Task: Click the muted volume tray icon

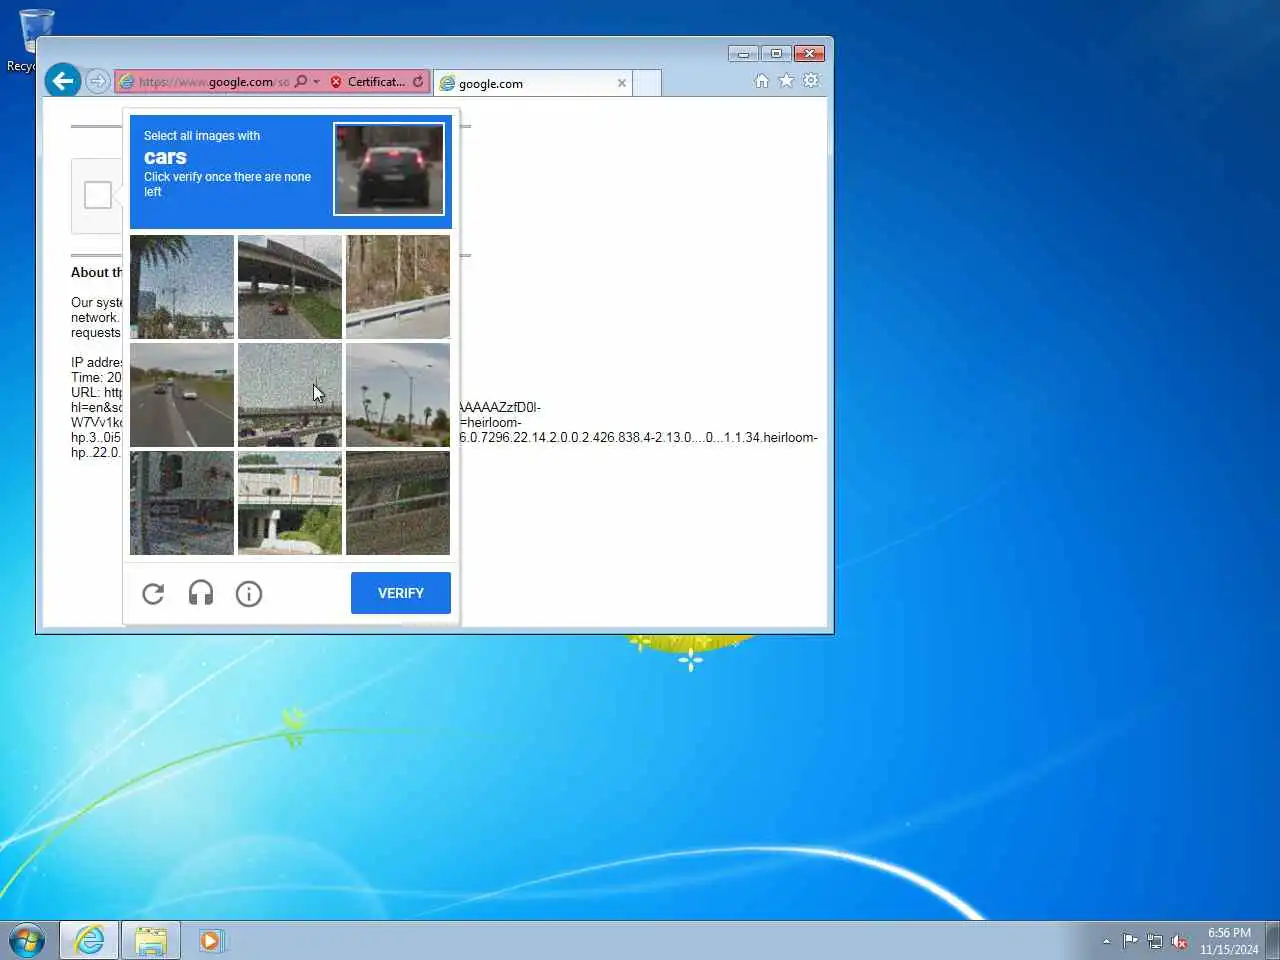Action: tap(1180, 941)
